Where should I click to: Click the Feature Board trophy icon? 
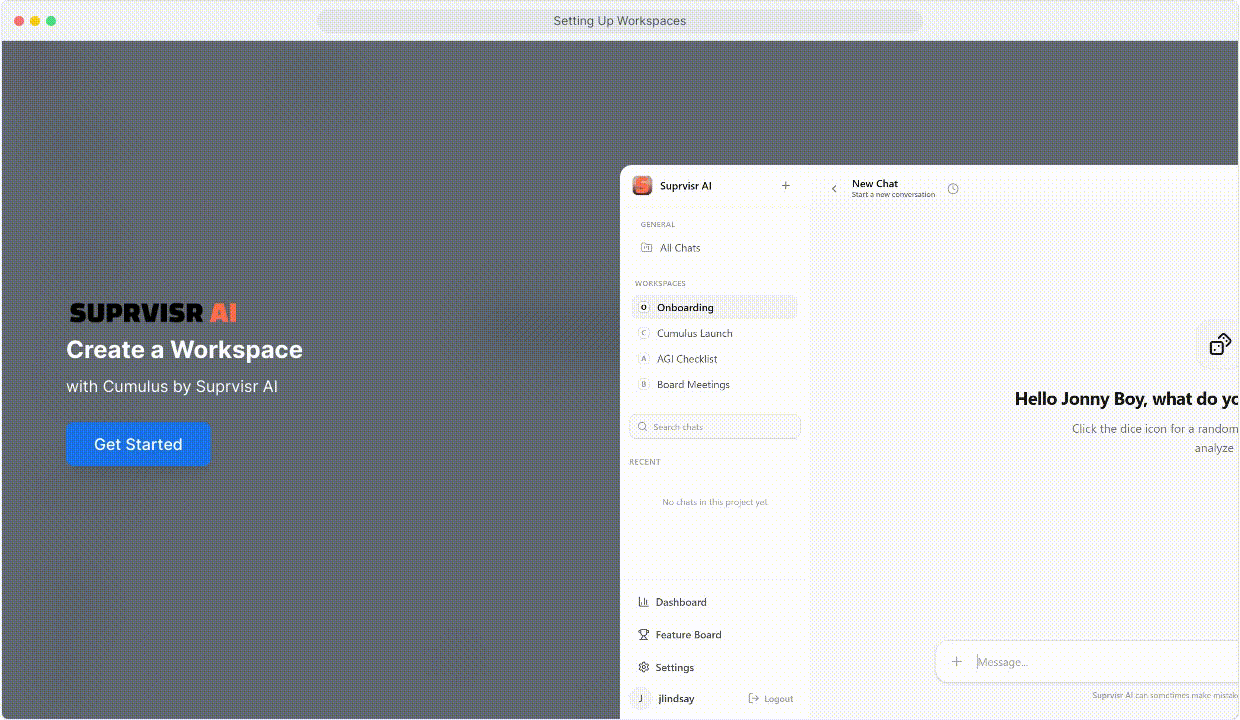[644, 635]
